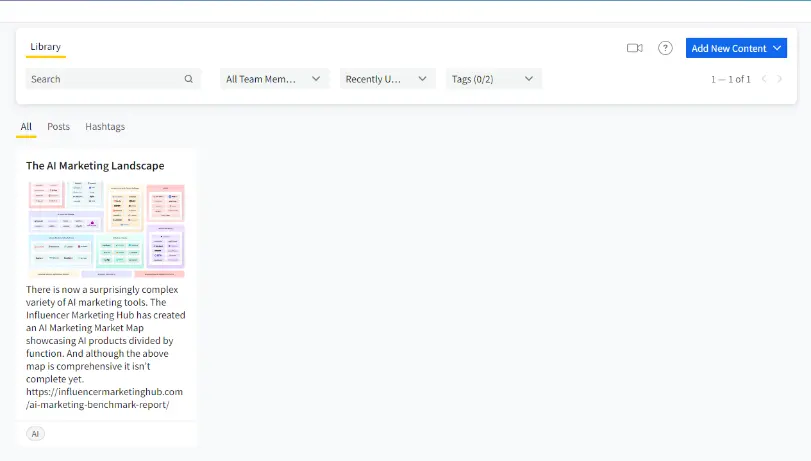Open the Recently Updated sort dropdown
The image size is (811, 461).
(385, 79)
